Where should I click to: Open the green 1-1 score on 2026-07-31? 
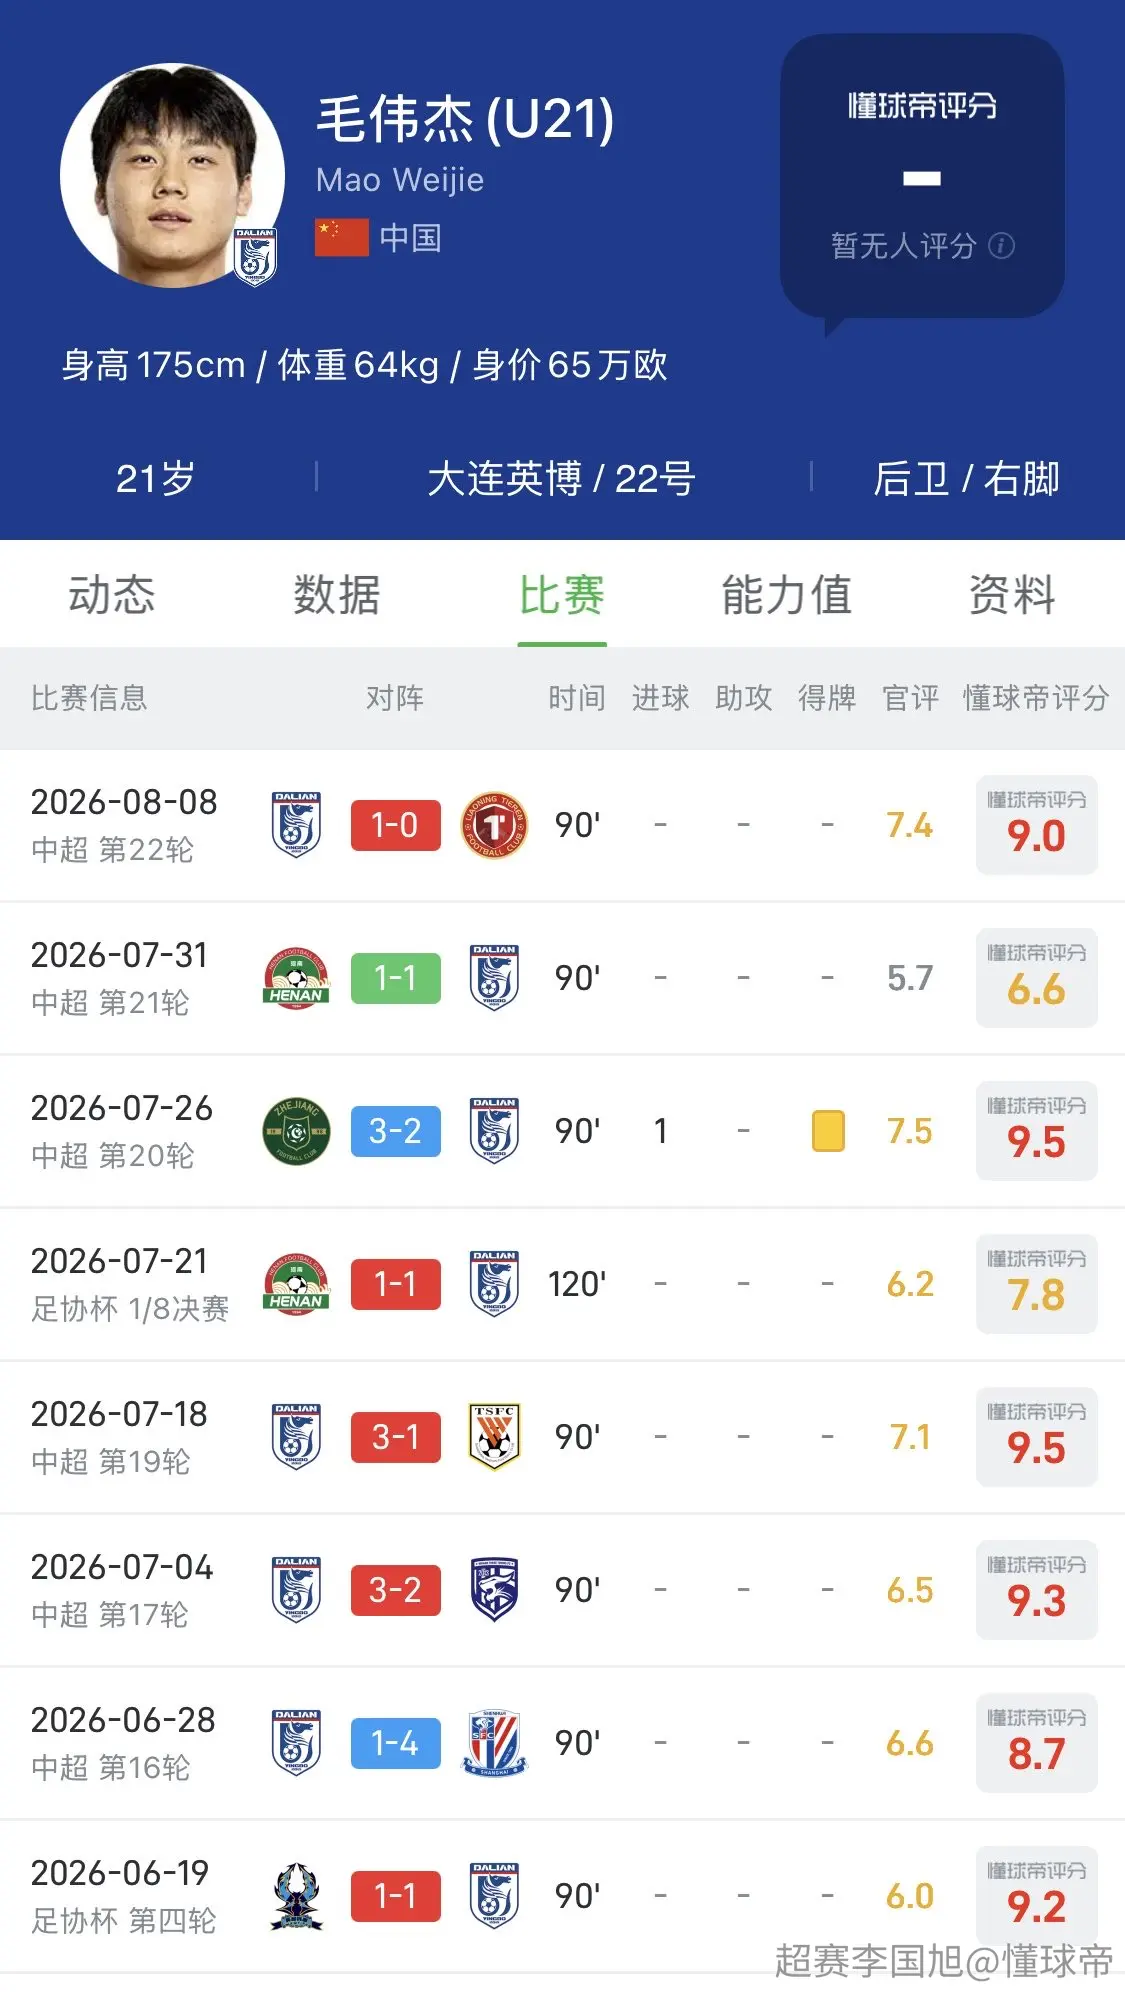[395, 978]
